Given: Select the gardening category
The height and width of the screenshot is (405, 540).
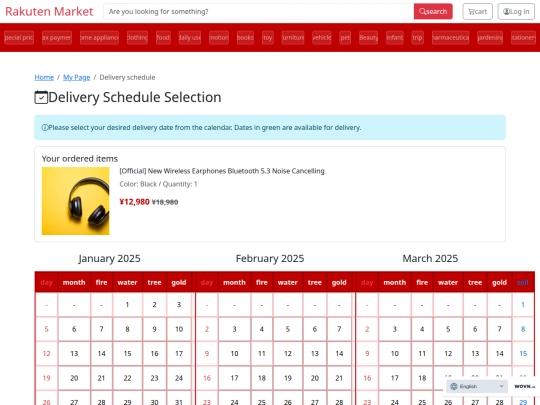Looking at the screenshot, I should (490, 38).
